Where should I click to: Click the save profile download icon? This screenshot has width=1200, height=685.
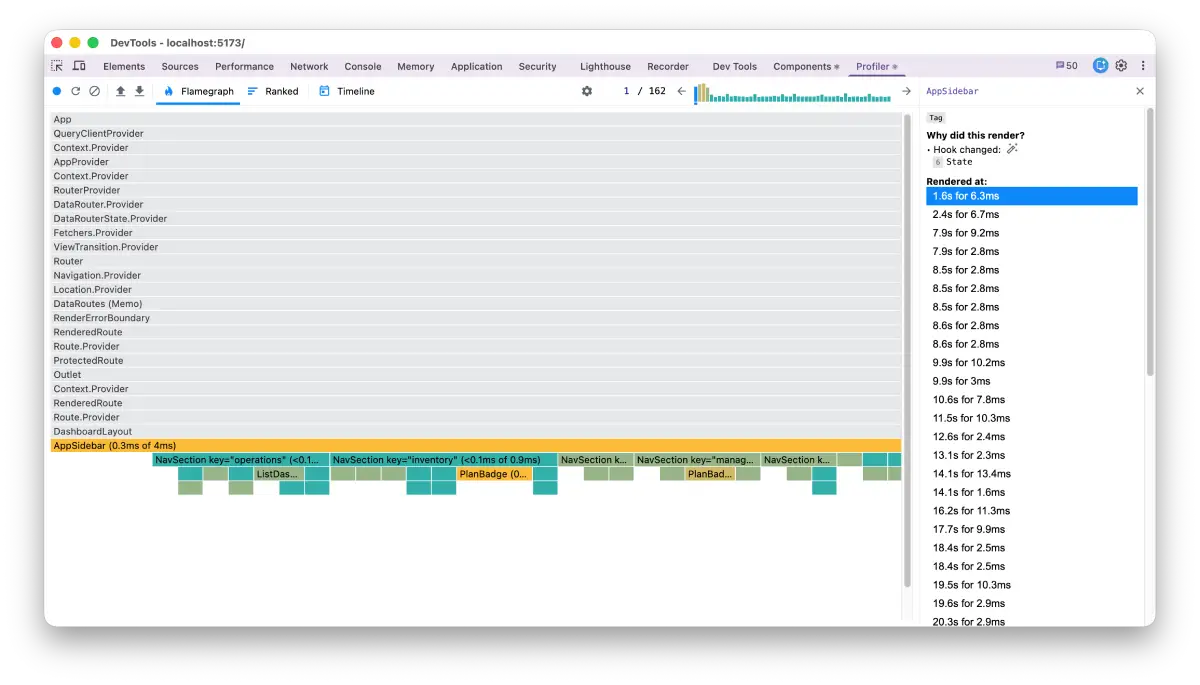click(139, 91)
